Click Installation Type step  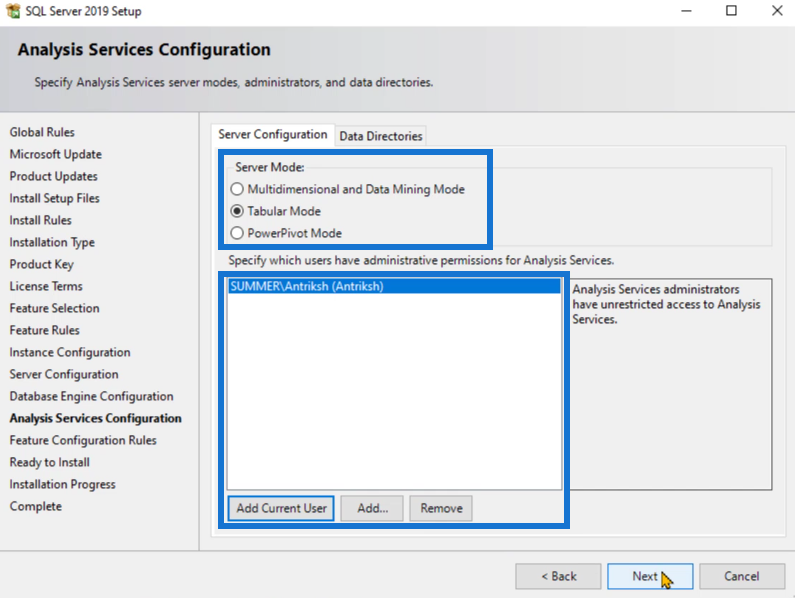click(52, 242)
